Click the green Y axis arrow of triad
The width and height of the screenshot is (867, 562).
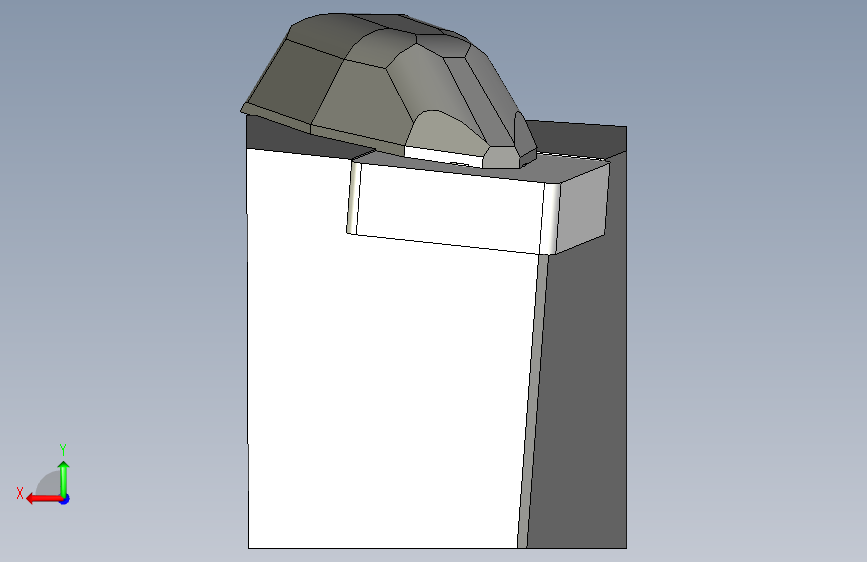click(x=64, y=479)
